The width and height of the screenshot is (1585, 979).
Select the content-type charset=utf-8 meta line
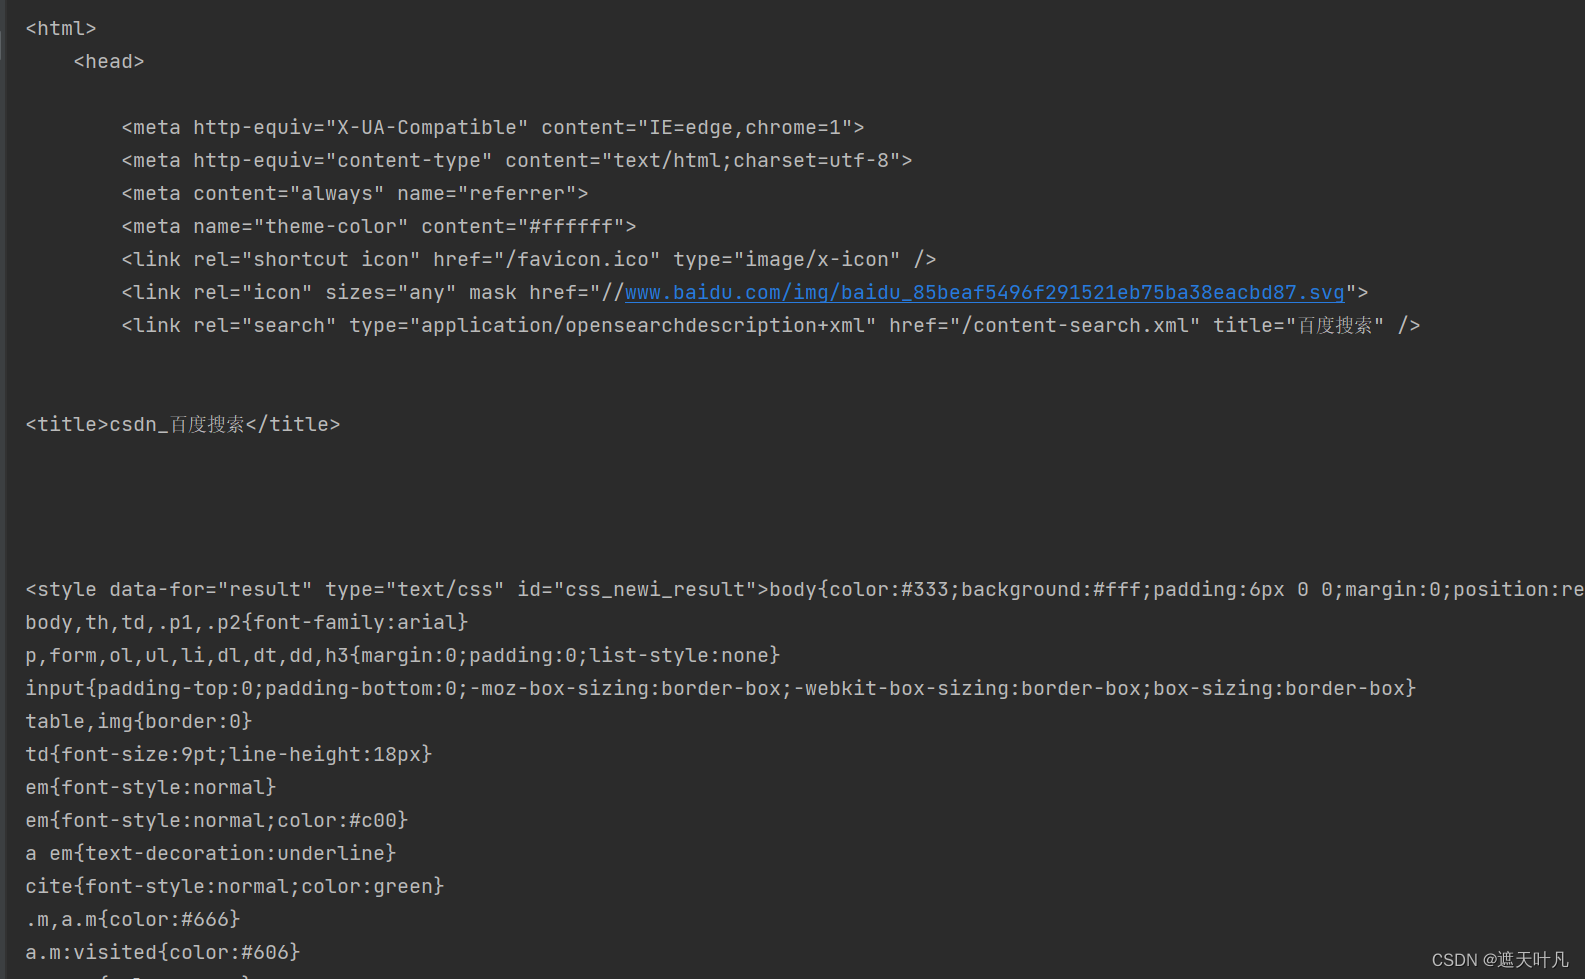pos(517,160)
